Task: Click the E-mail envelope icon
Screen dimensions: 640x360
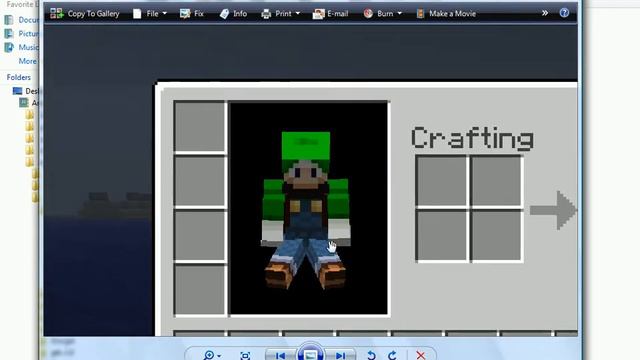Action: click(318, 14)
